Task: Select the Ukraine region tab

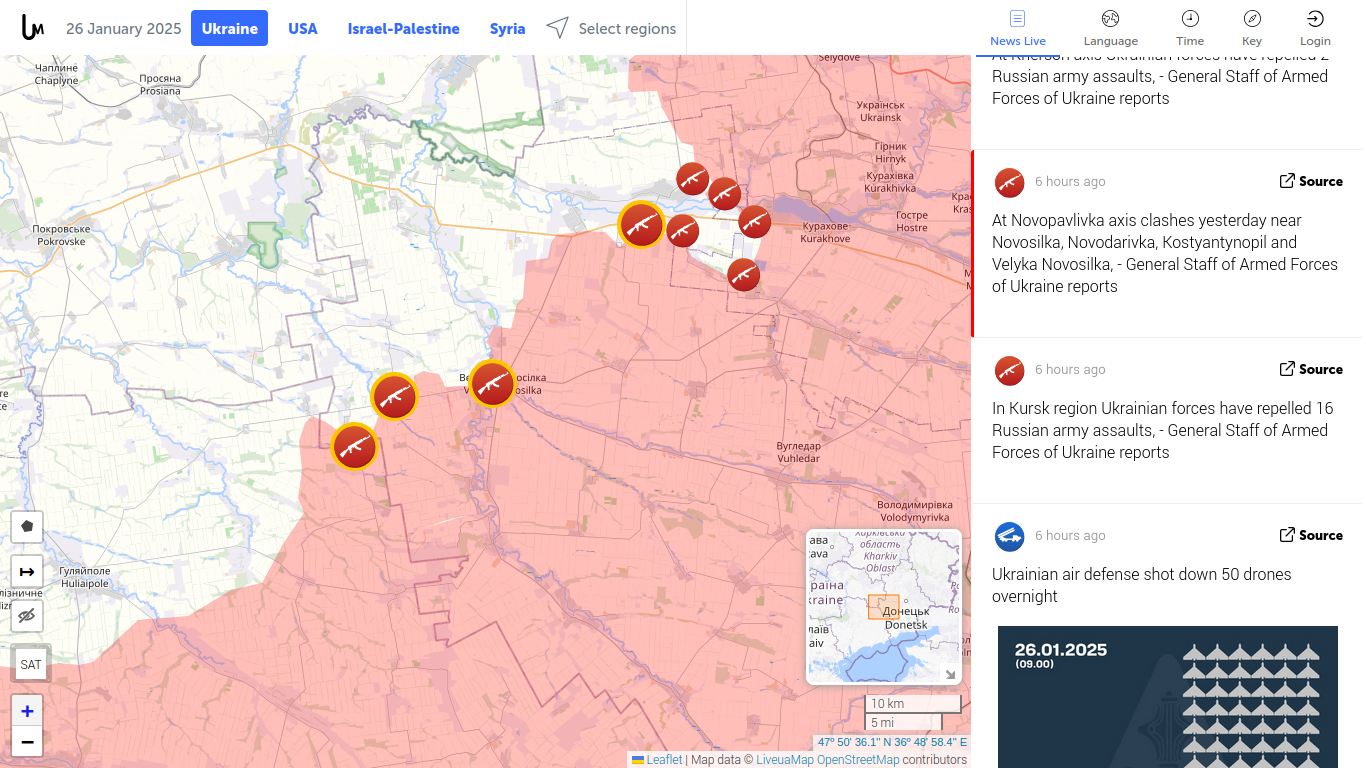Action: pos(230,29)
